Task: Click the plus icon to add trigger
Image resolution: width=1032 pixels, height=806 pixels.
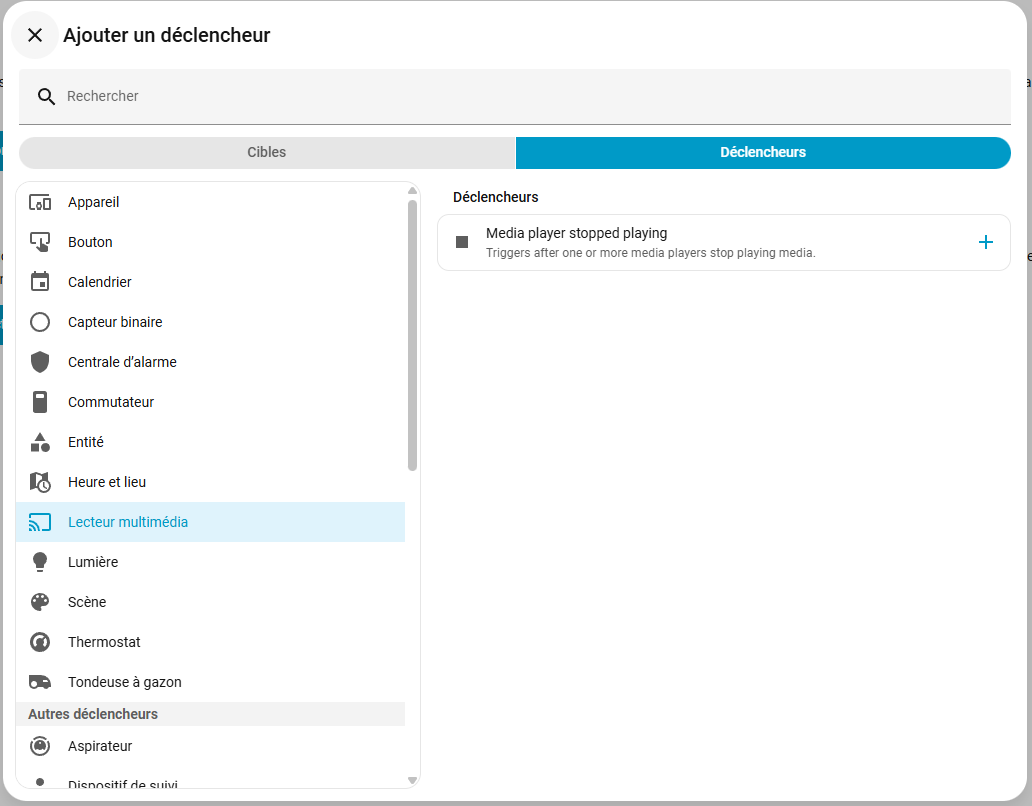Action: click(x=985, y=242)
